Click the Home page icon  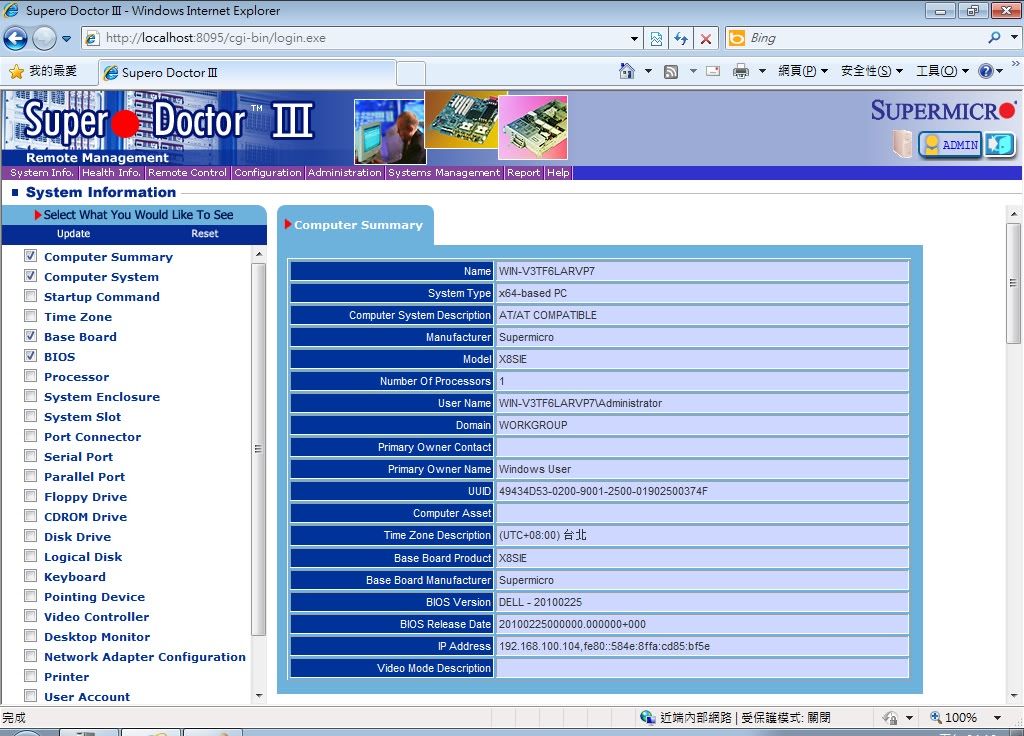tap(626, 71)
